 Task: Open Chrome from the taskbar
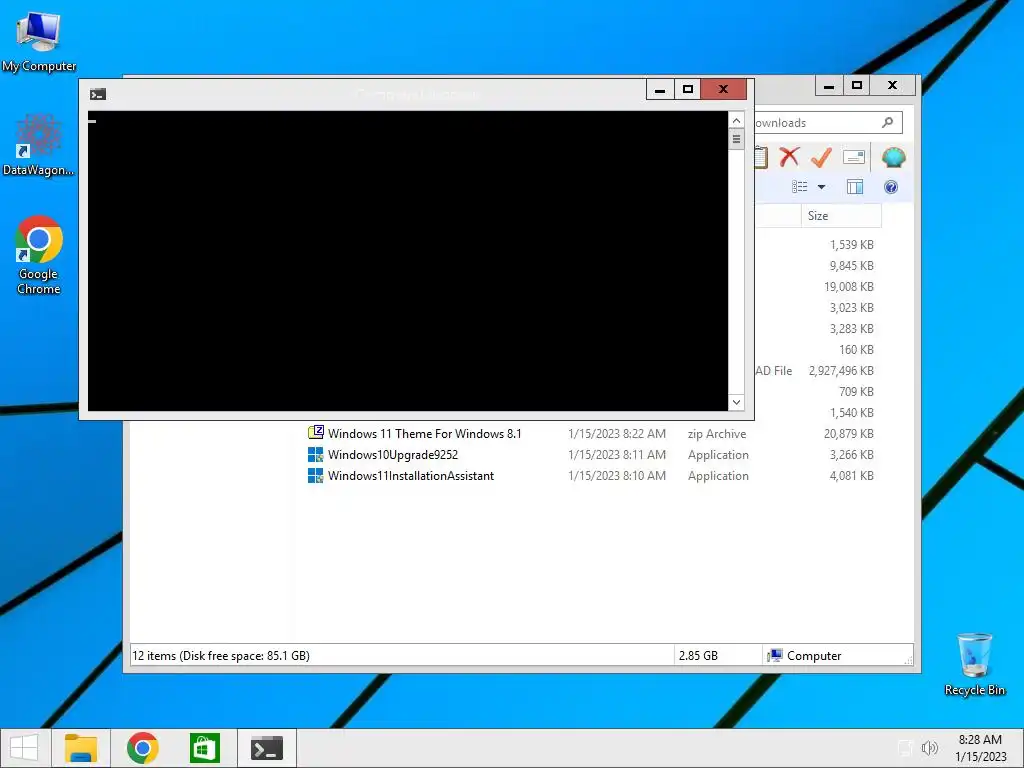coord(142,748)
